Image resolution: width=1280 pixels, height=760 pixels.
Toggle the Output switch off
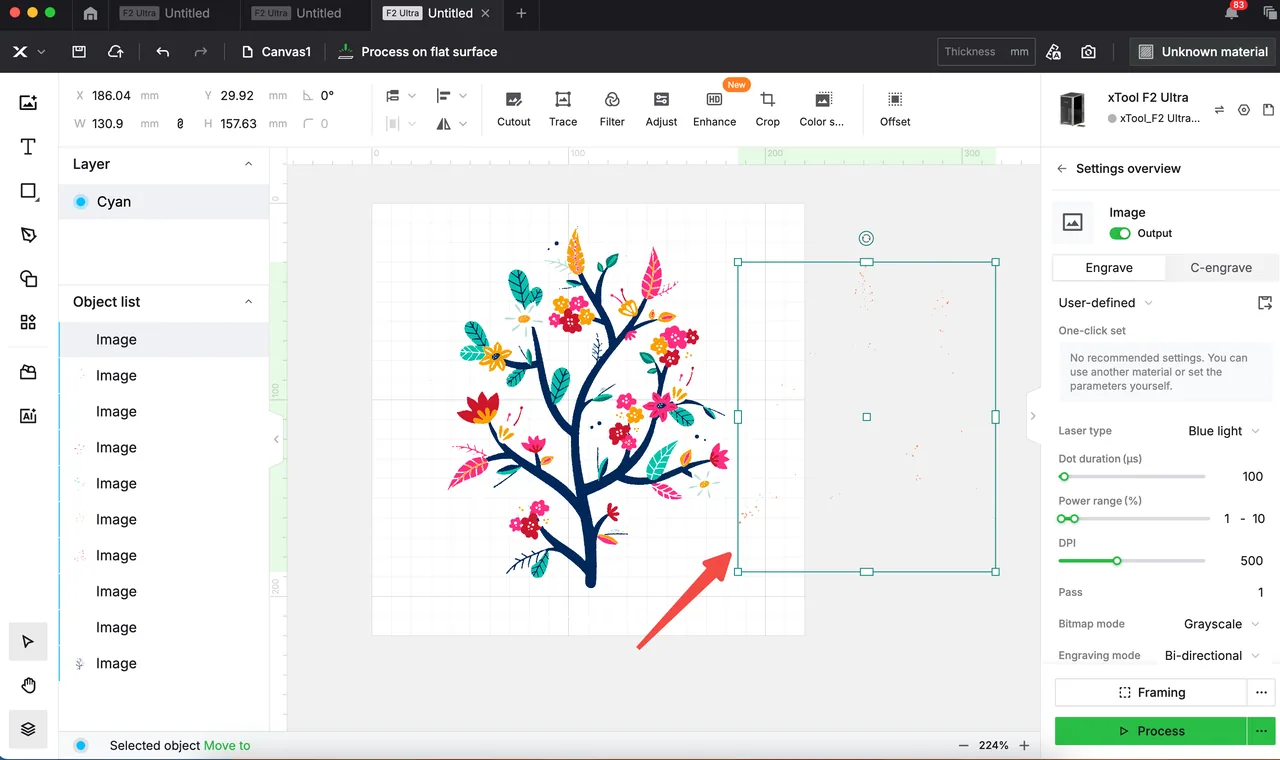[x=1120, y=233]
